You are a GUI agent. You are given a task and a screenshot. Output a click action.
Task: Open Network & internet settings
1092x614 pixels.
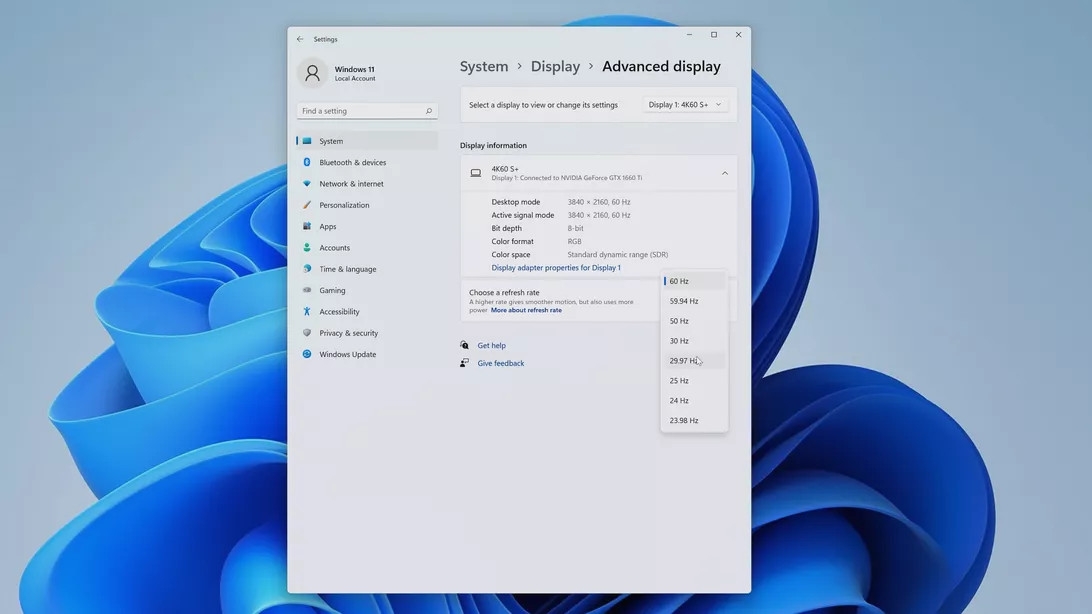tap(351, 181)
